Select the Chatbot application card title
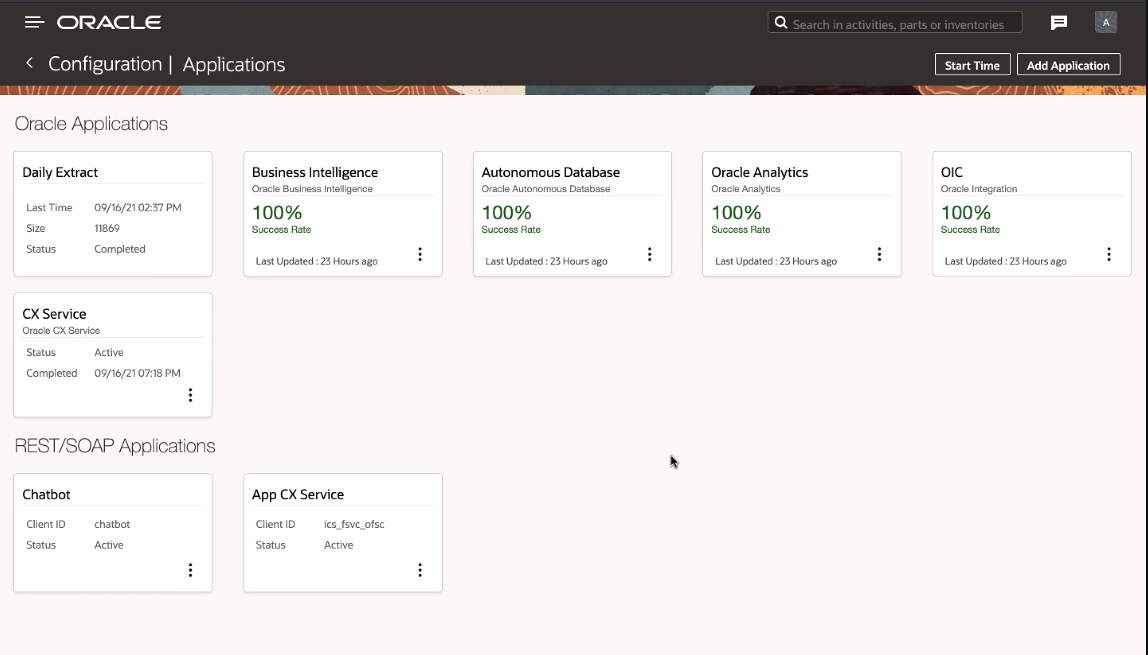The height and width of the screenshot is (655, 1148). [47, 494]
